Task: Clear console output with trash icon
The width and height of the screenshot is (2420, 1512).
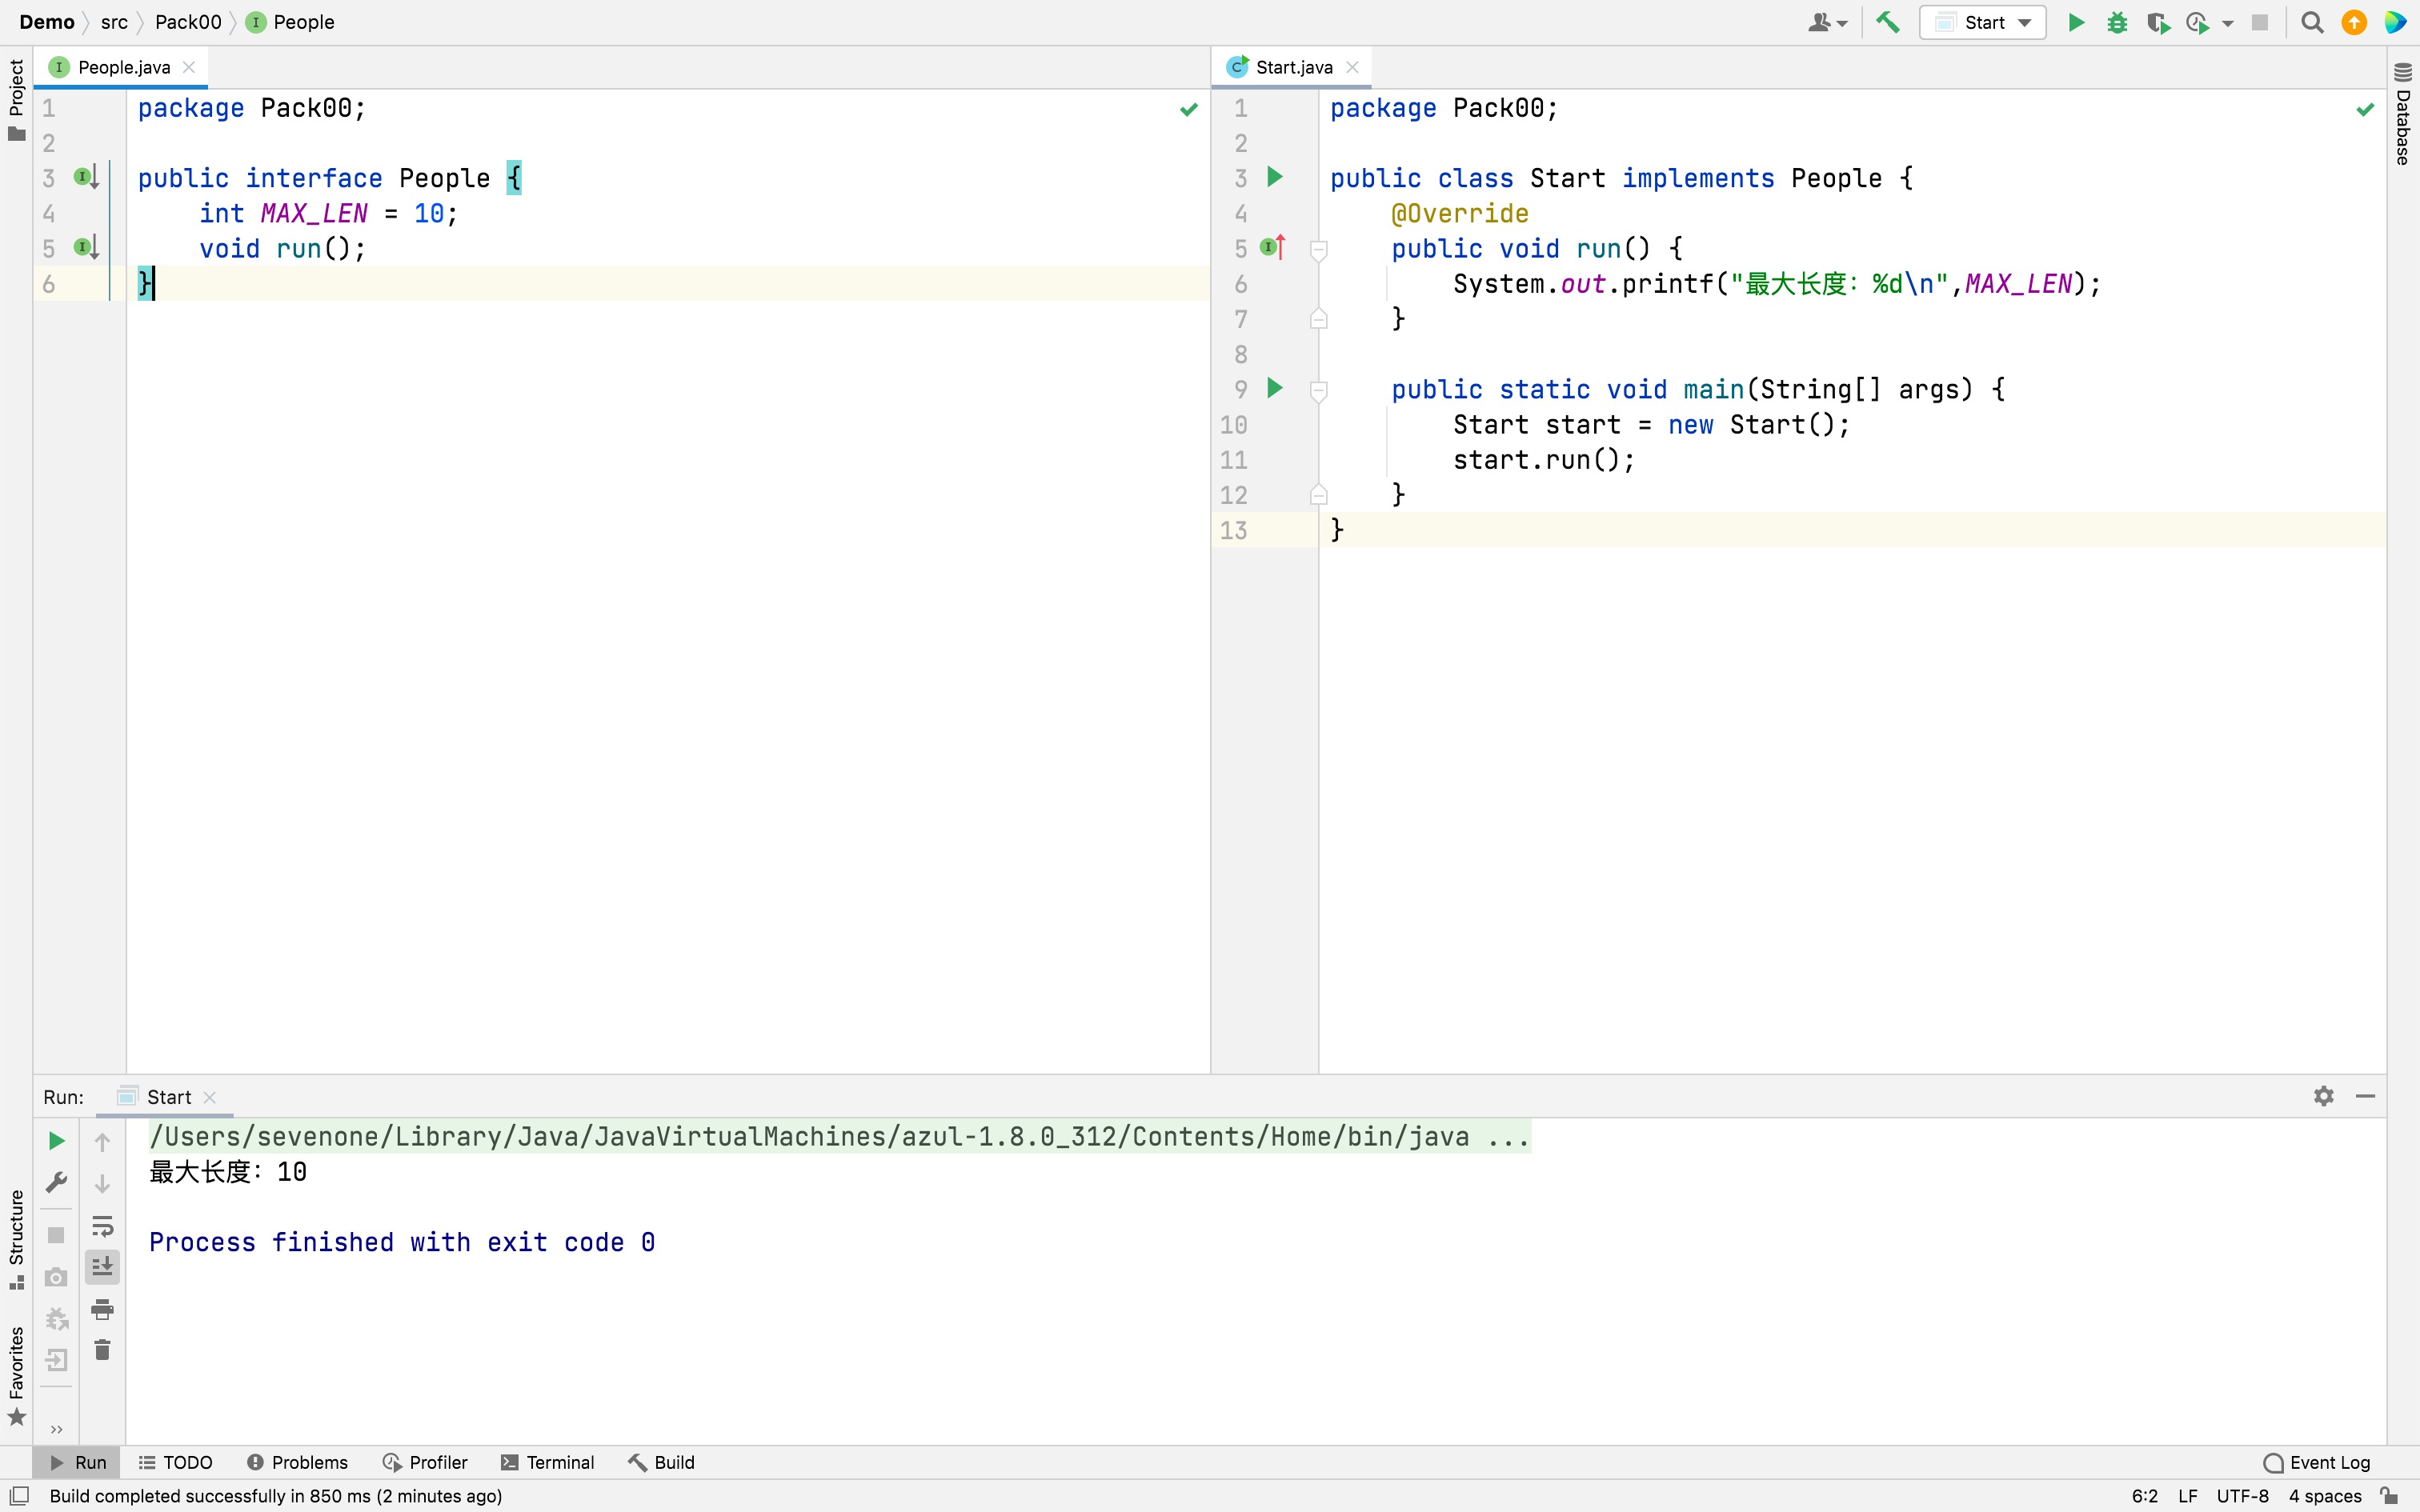Action: [x=102, y=1351]
